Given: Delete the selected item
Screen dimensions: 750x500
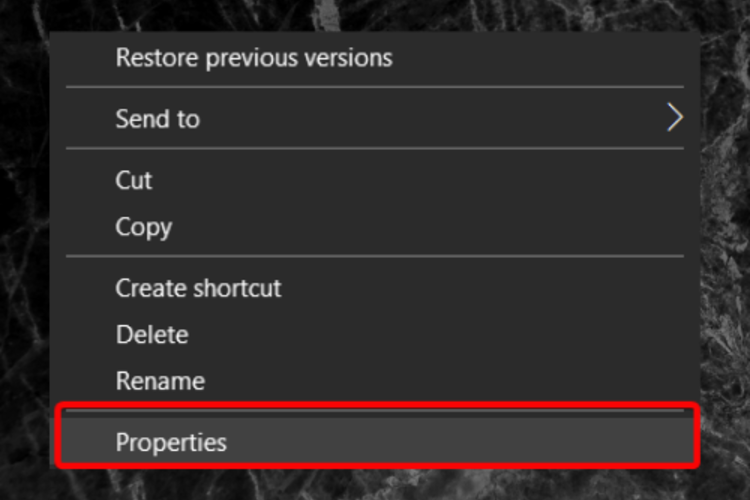Looking at the screenshot, I should coord(375,334).
